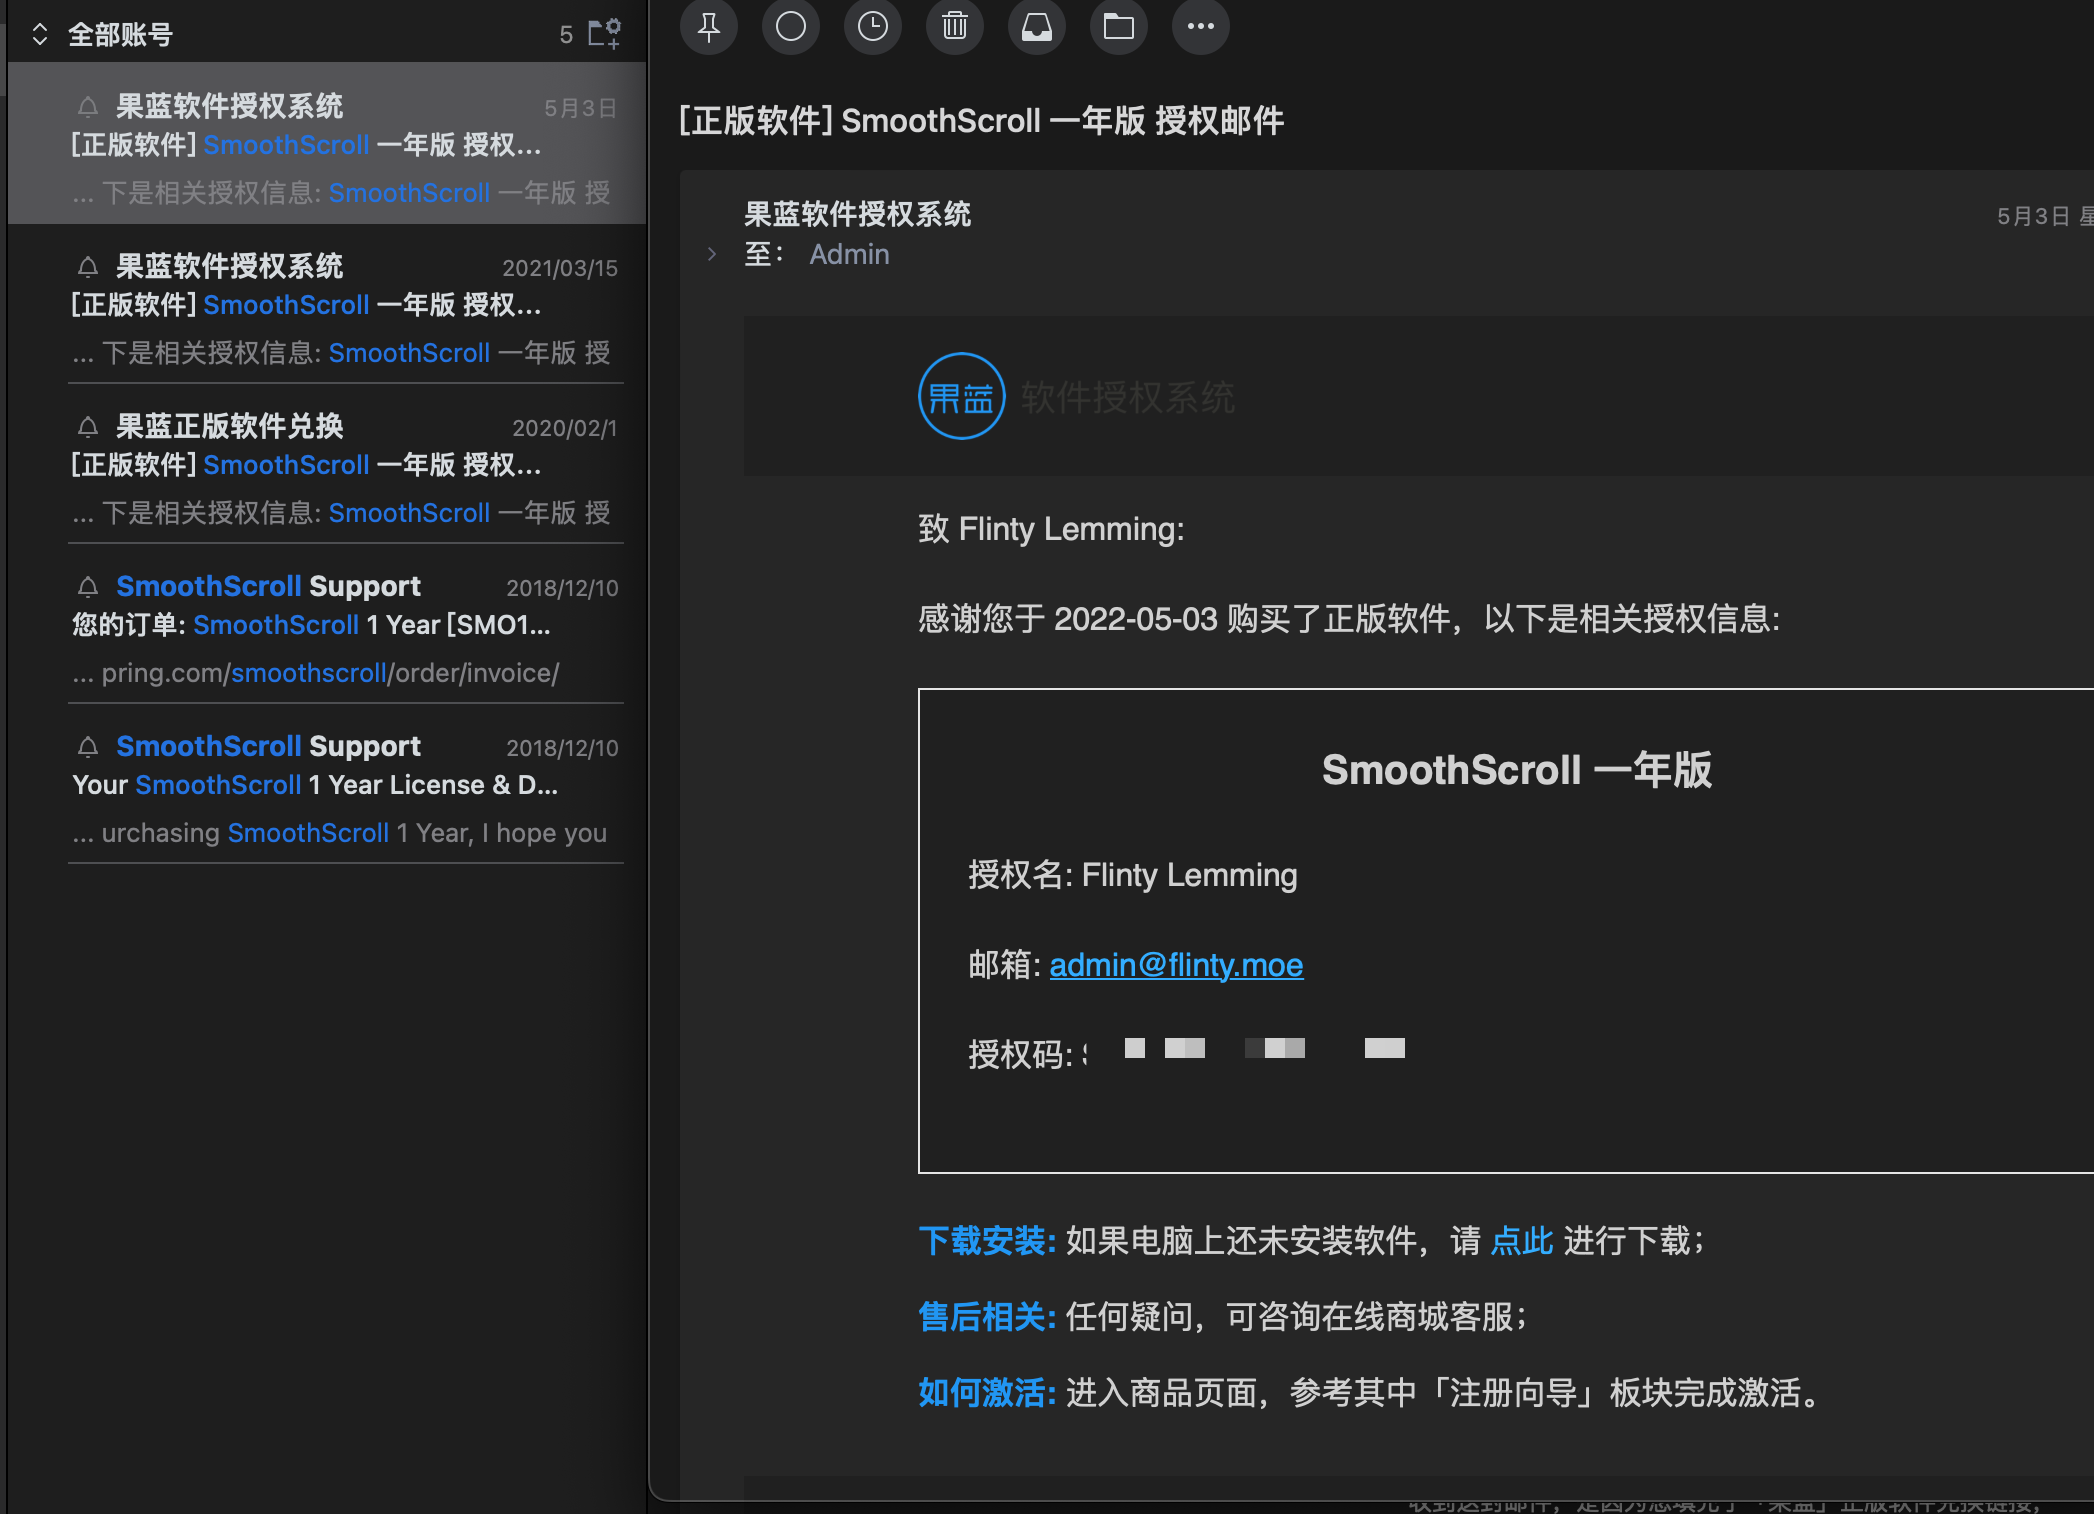Expand the 全部账号 account switcher

click(40, 35)
